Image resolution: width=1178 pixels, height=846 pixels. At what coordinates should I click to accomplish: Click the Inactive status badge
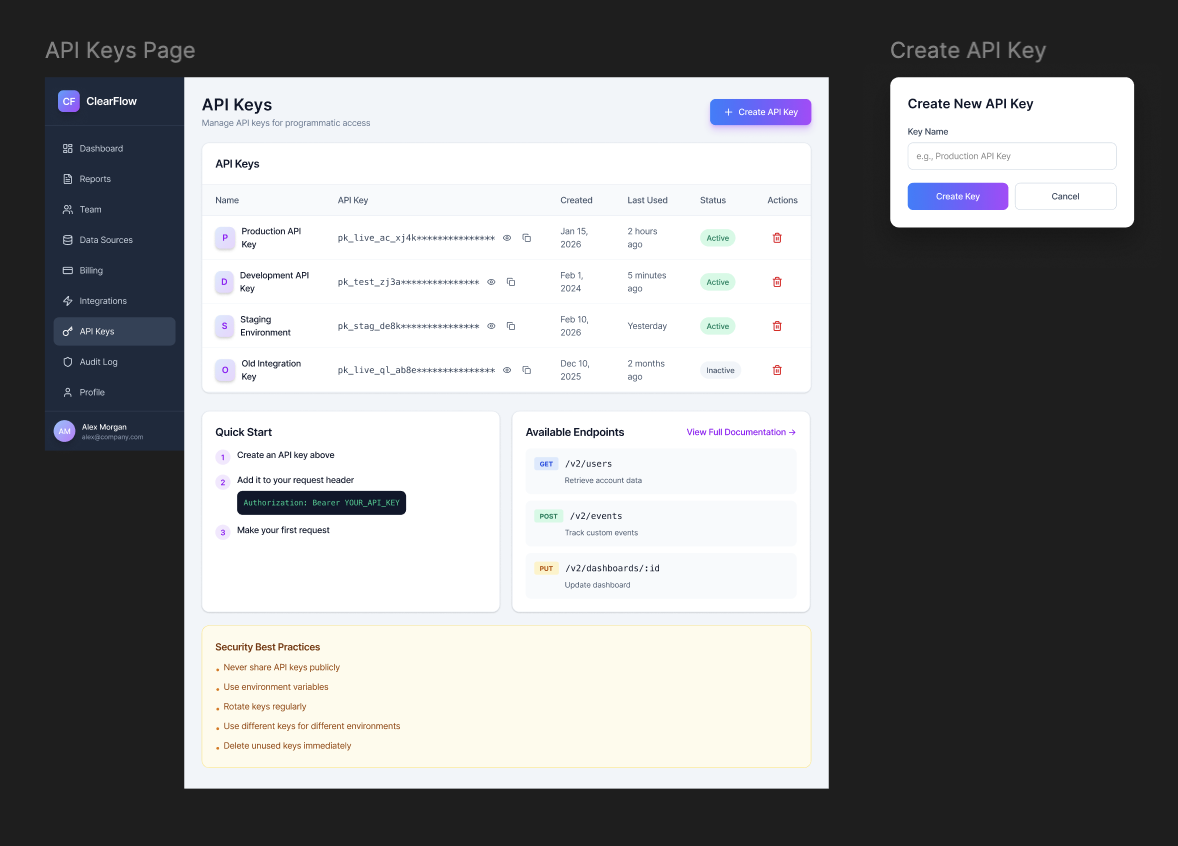click(x=720, y=370)
